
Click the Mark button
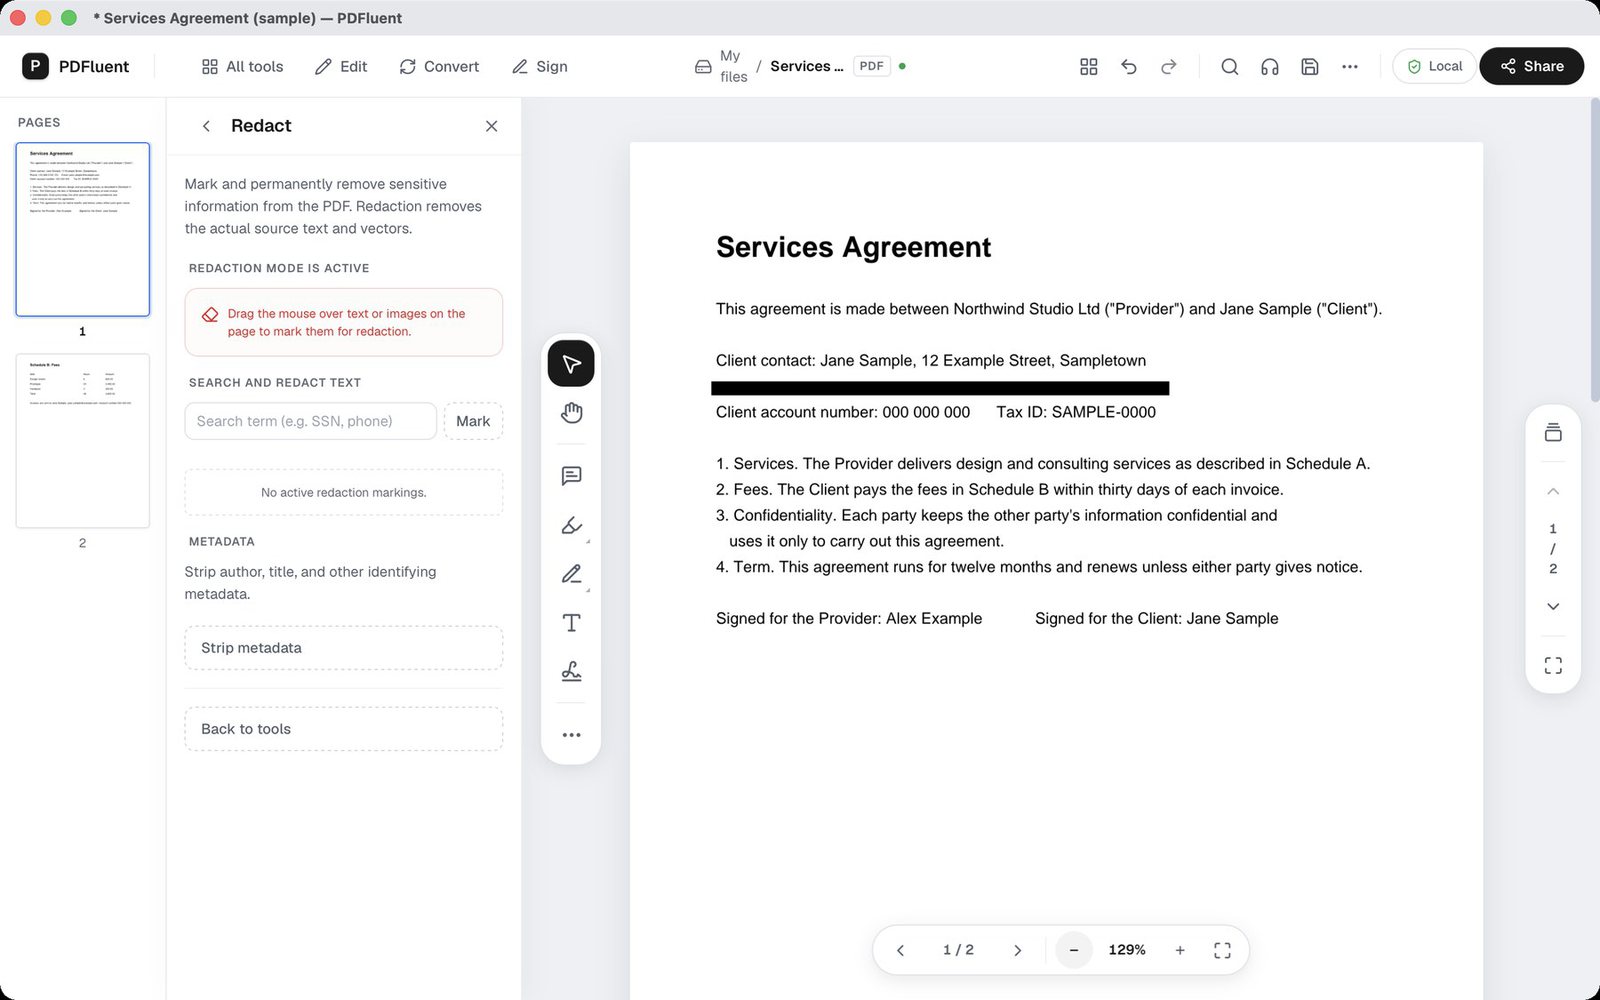[473, 421]
